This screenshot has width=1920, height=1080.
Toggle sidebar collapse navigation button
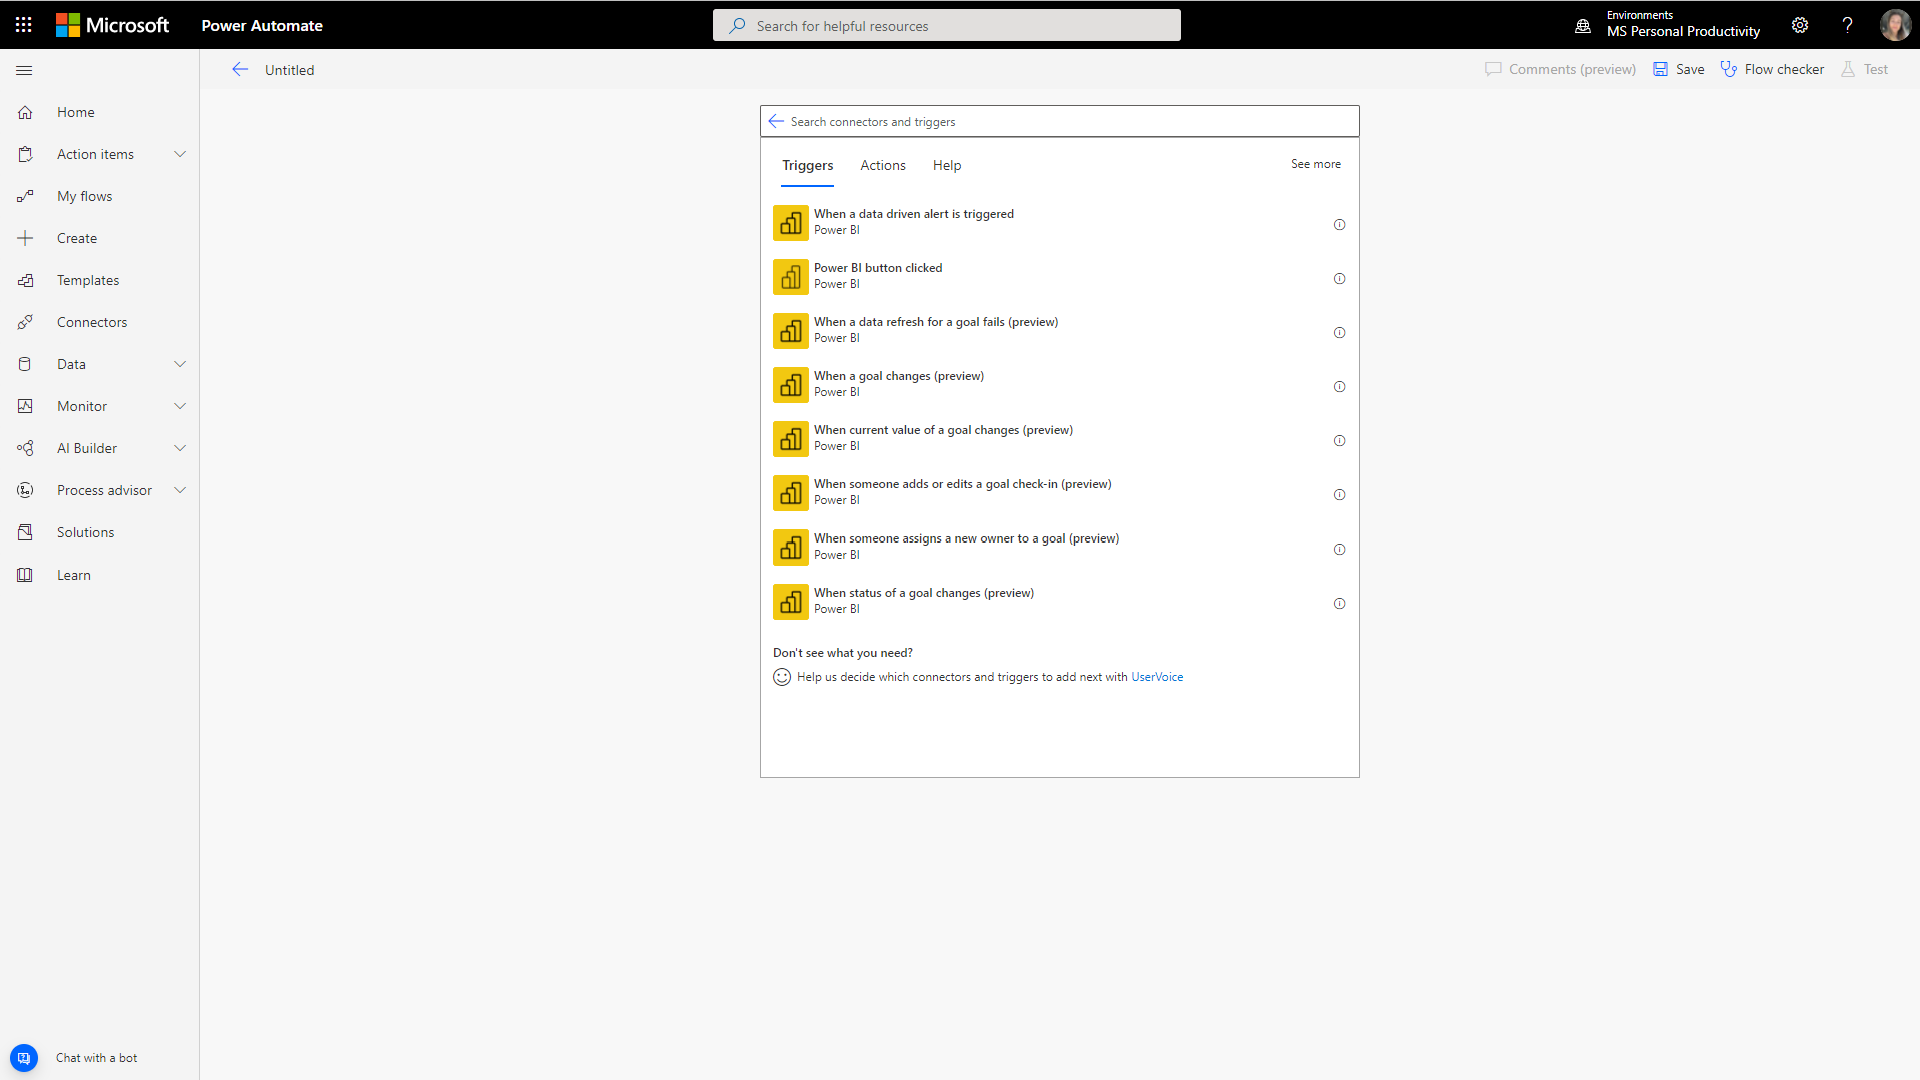(24, 70)
